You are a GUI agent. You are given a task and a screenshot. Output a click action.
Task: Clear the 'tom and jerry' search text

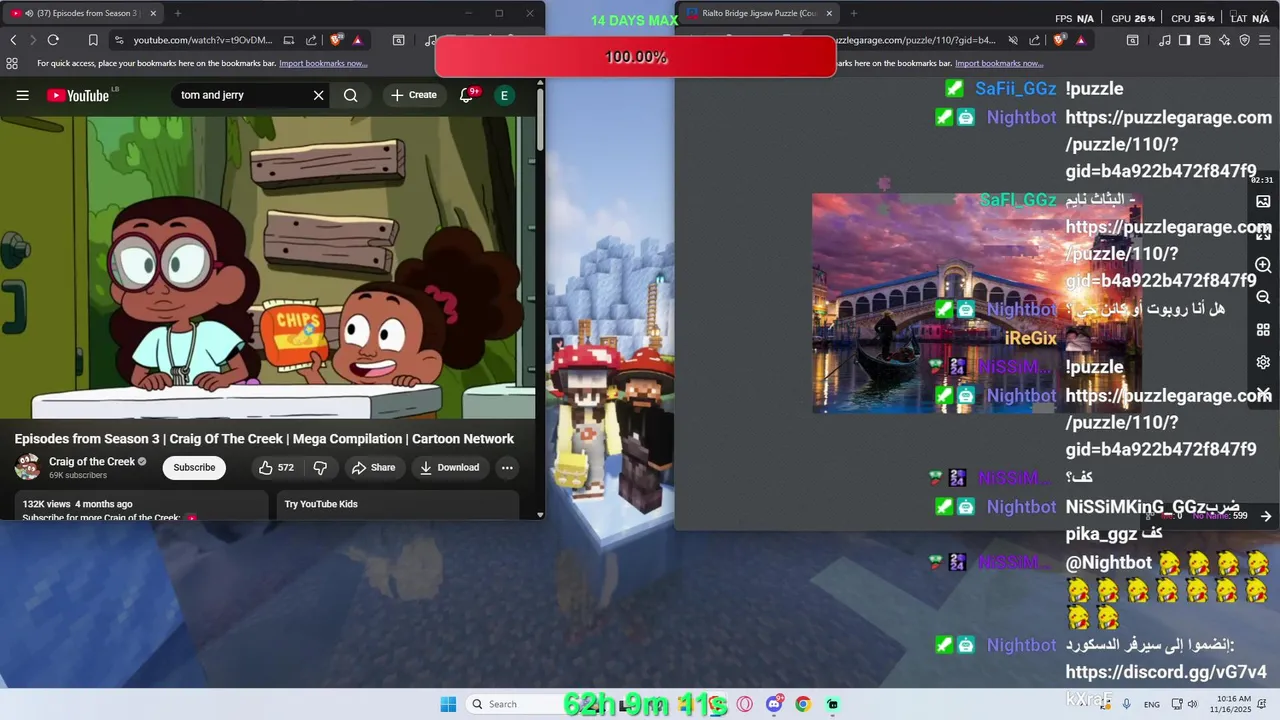coord(318,95)
